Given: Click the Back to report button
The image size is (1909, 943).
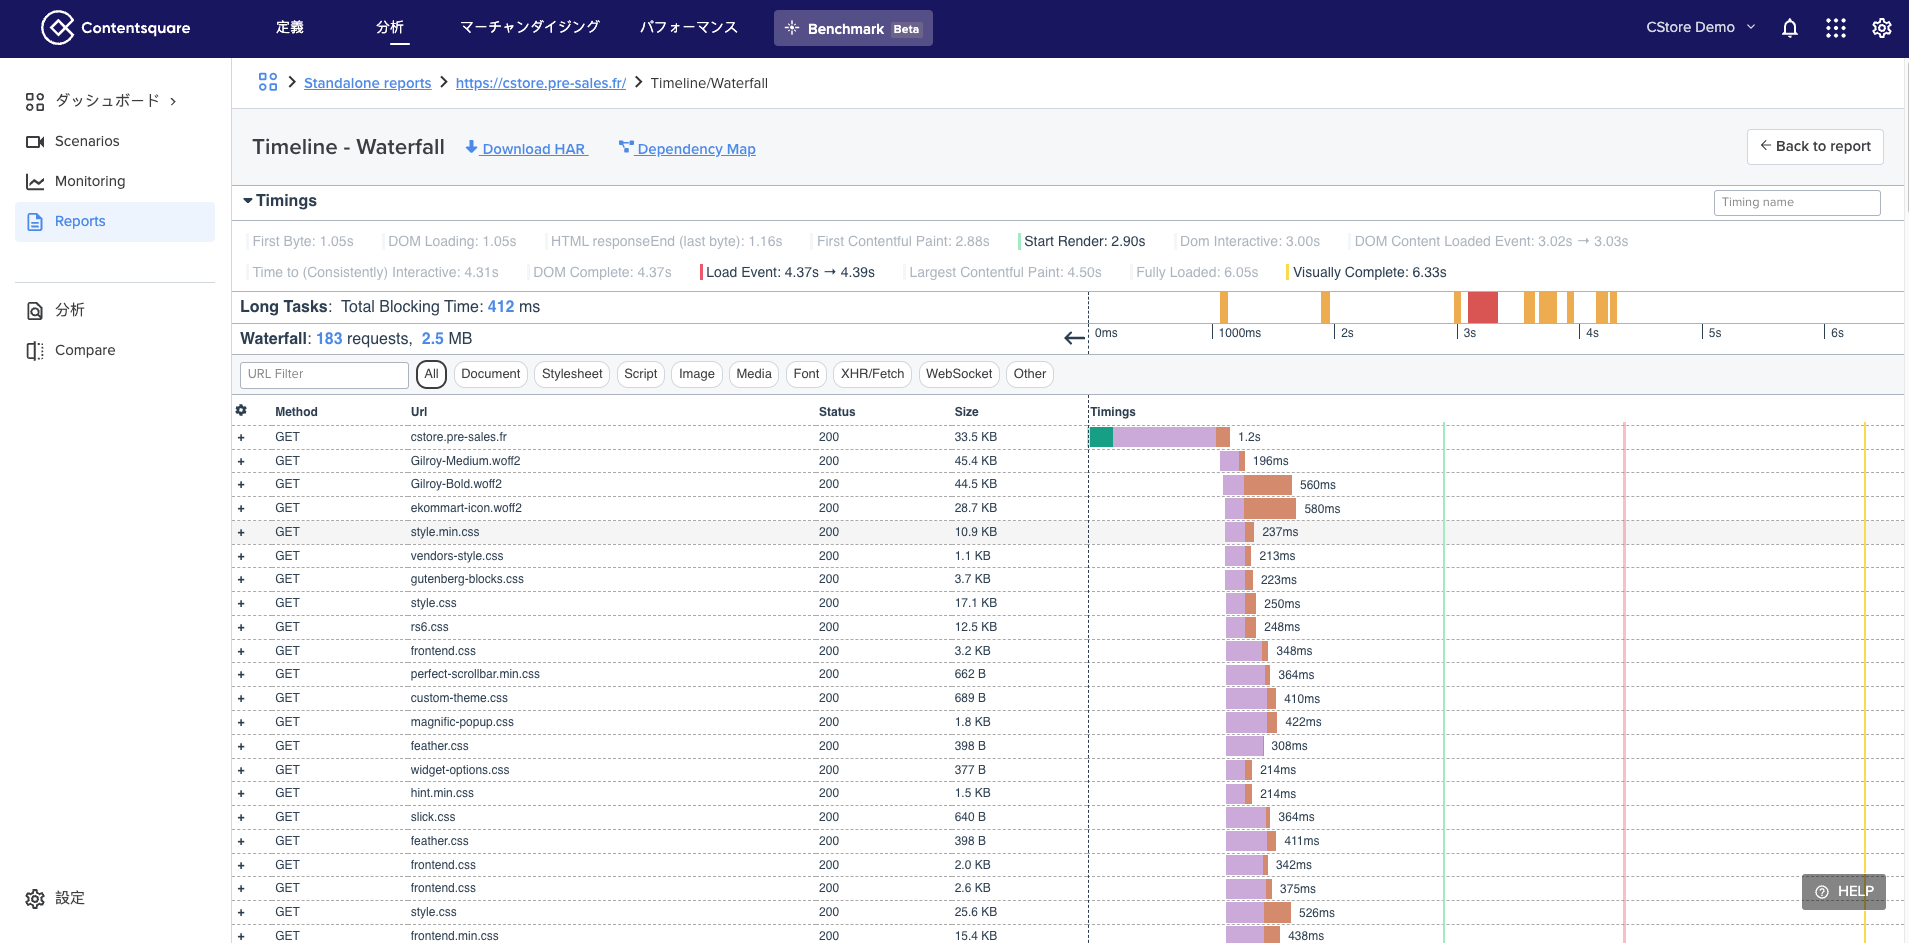Looking at the screenshot, I should click(x=1814, y=146).
